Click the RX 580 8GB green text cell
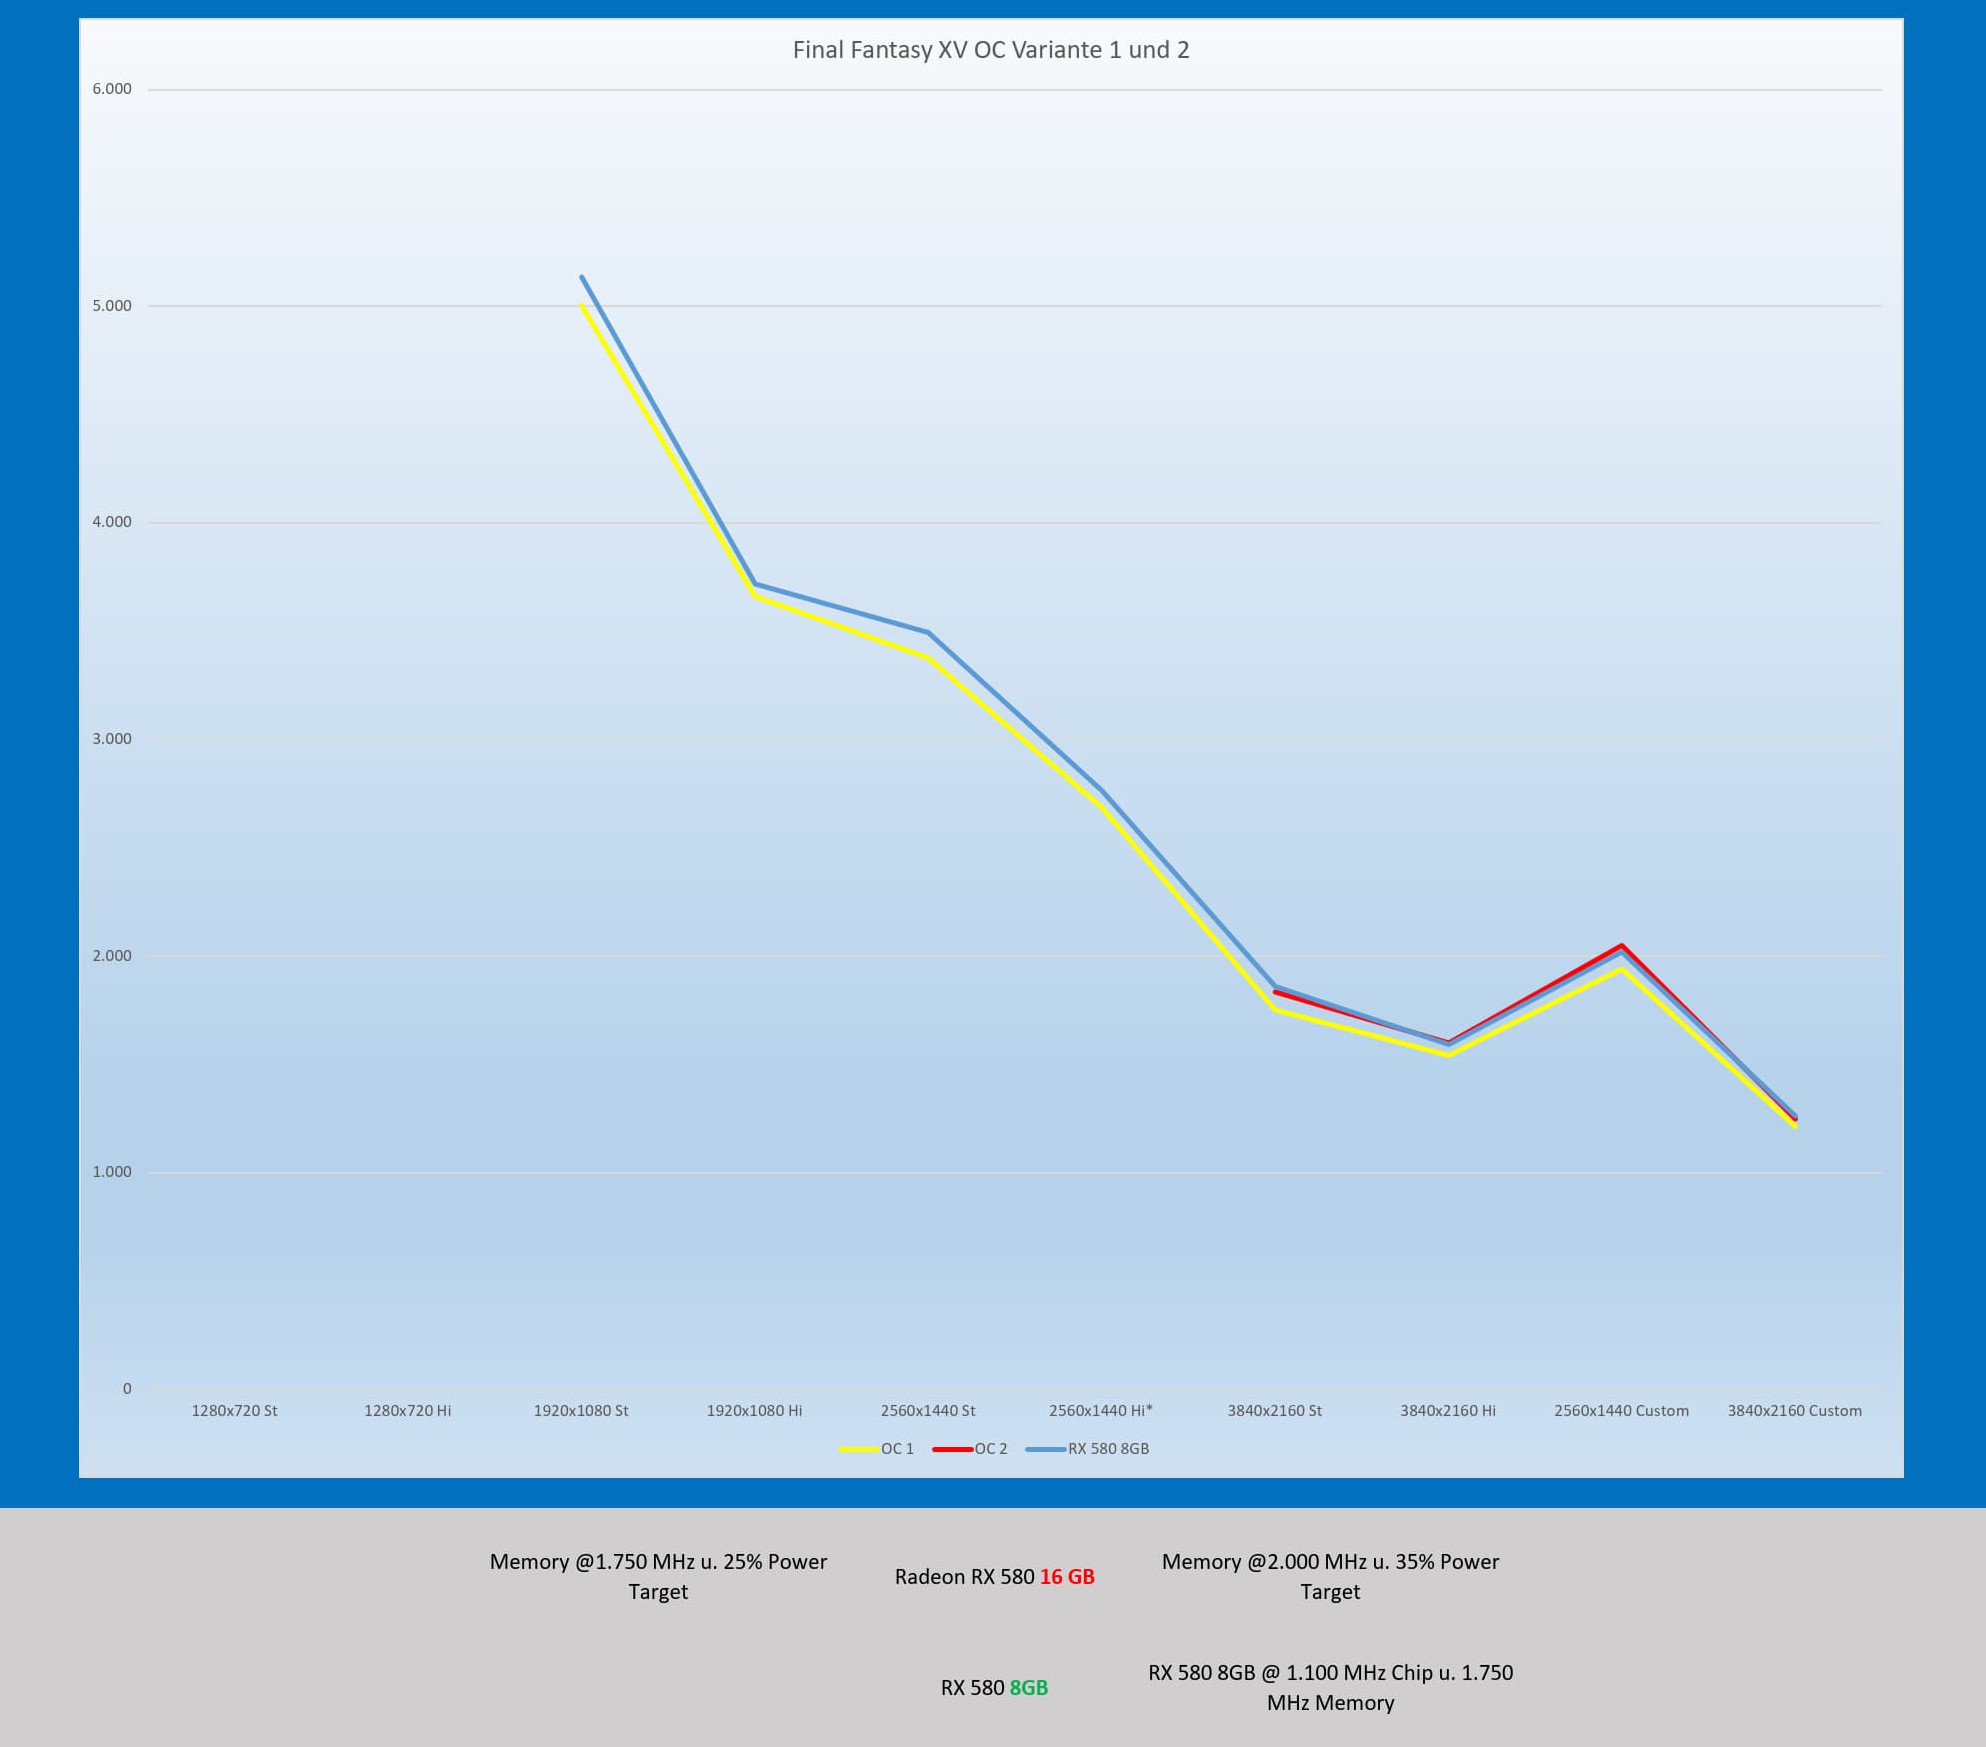Screen dimensions: 1986x1747 pos(994,1688)
